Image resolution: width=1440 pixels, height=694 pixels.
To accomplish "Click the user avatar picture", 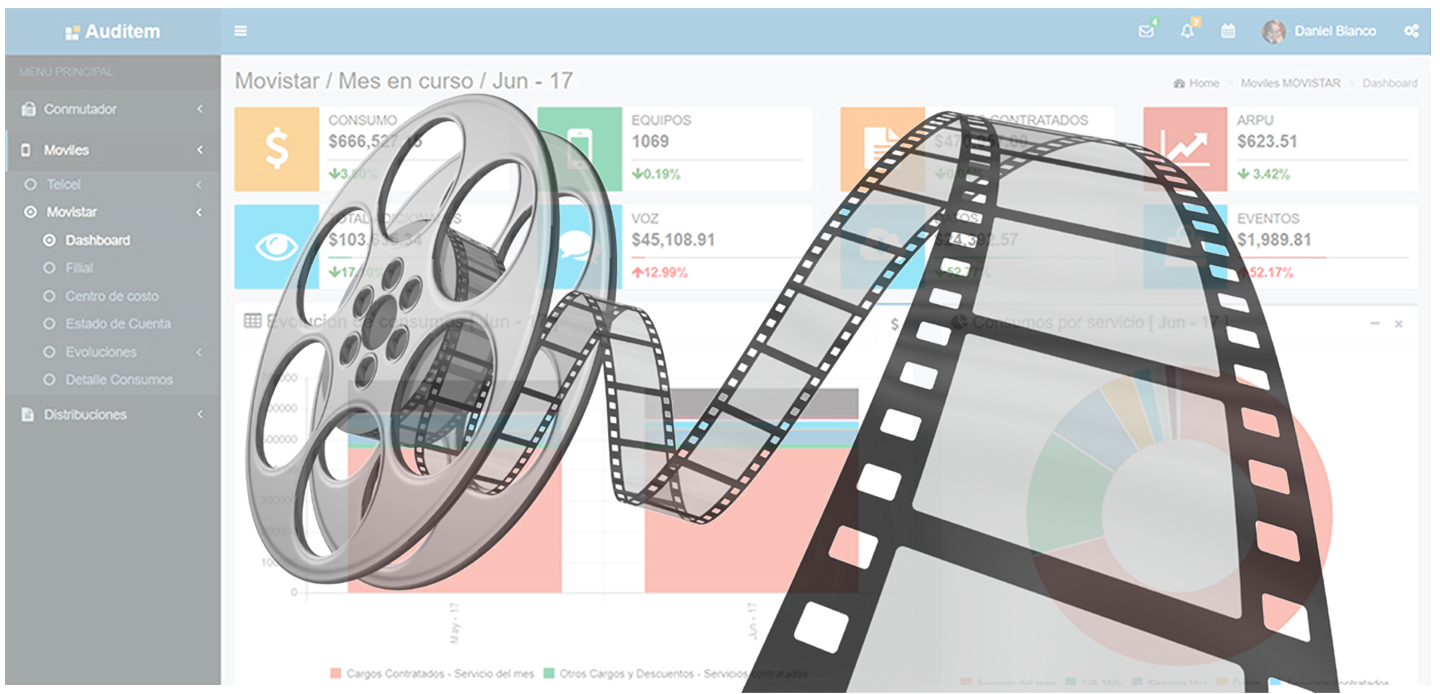I will click(1273, 31).
